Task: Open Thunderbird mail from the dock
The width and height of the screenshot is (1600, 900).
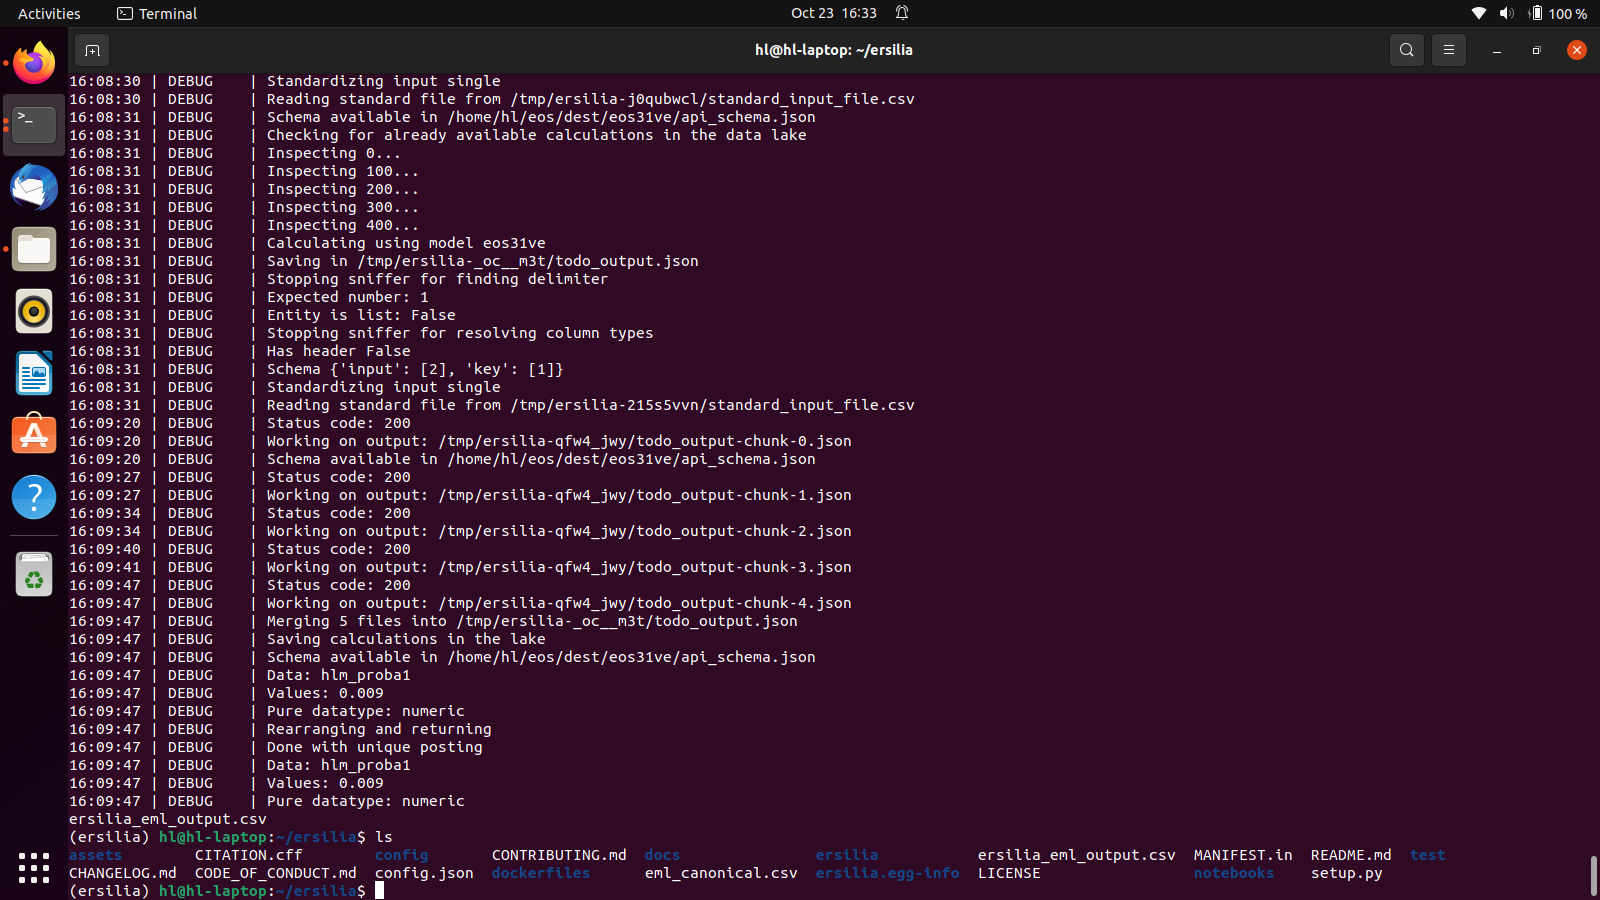Action: (33, 187)
